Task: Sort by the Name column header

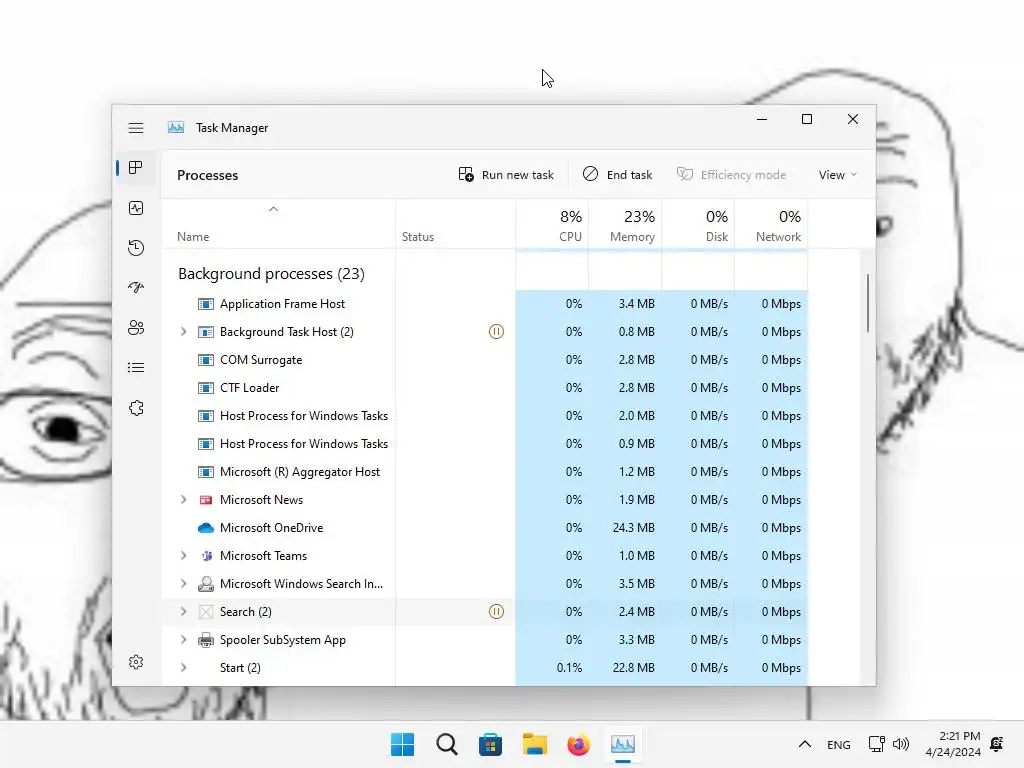Action: pyautogui.click(x=278, y=224)
